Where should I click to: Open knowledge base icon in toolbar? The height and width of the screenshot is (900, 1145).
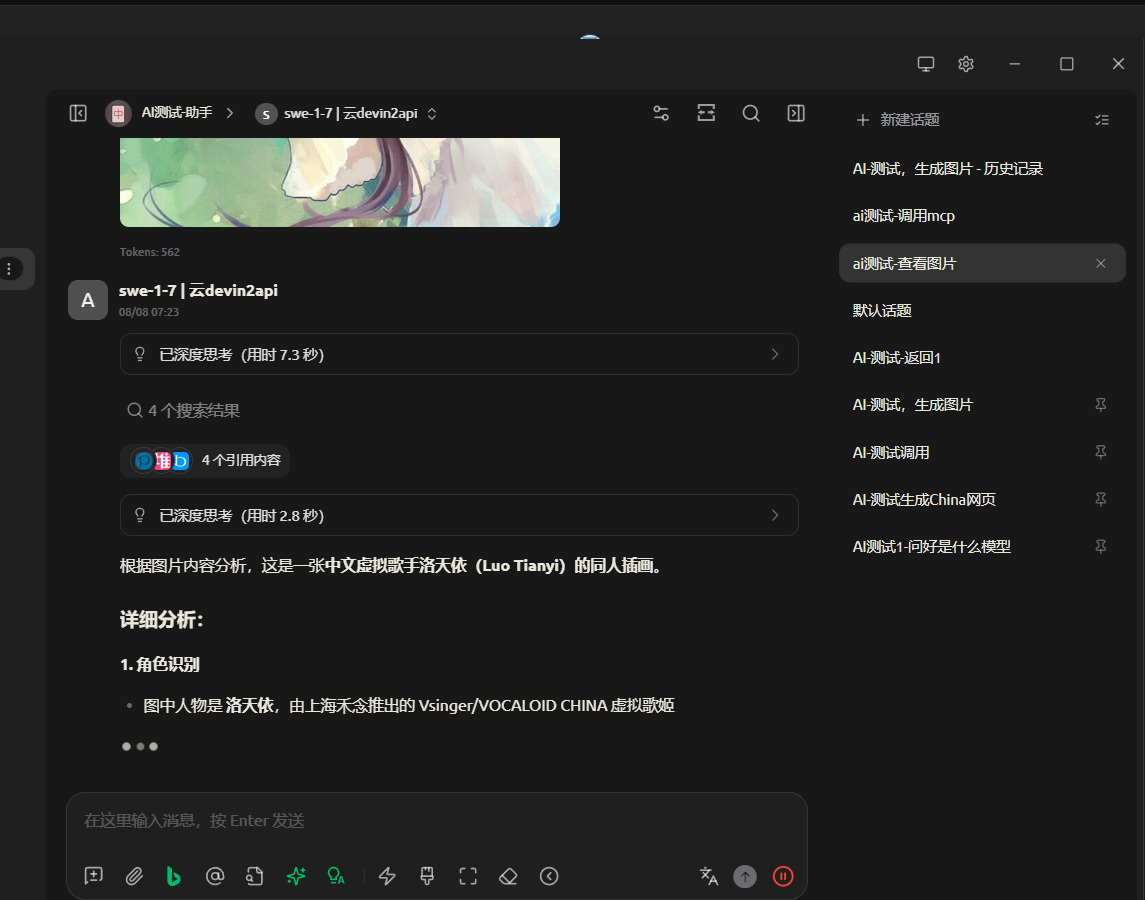255,876
